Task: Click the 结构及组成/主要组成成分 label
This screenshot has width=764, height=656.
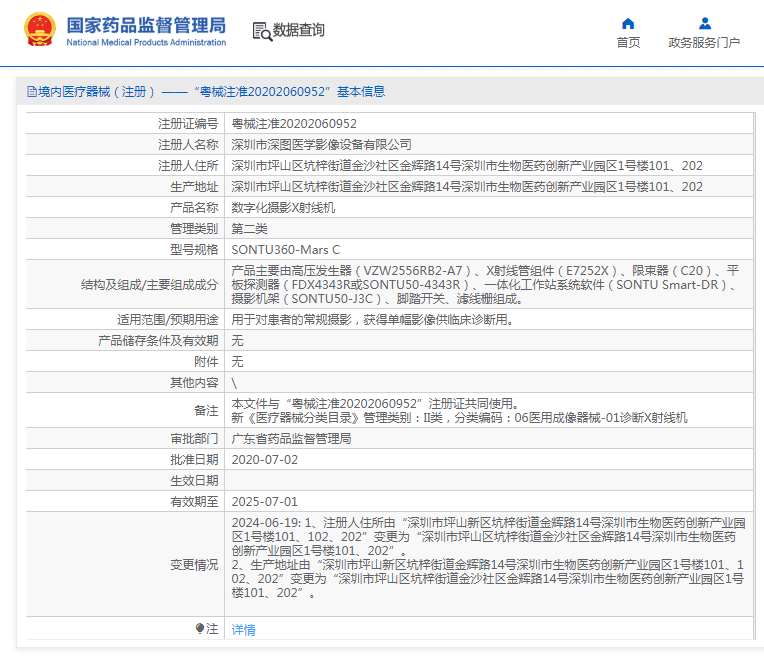Action: pyautogui.click(x=150, y=285)
